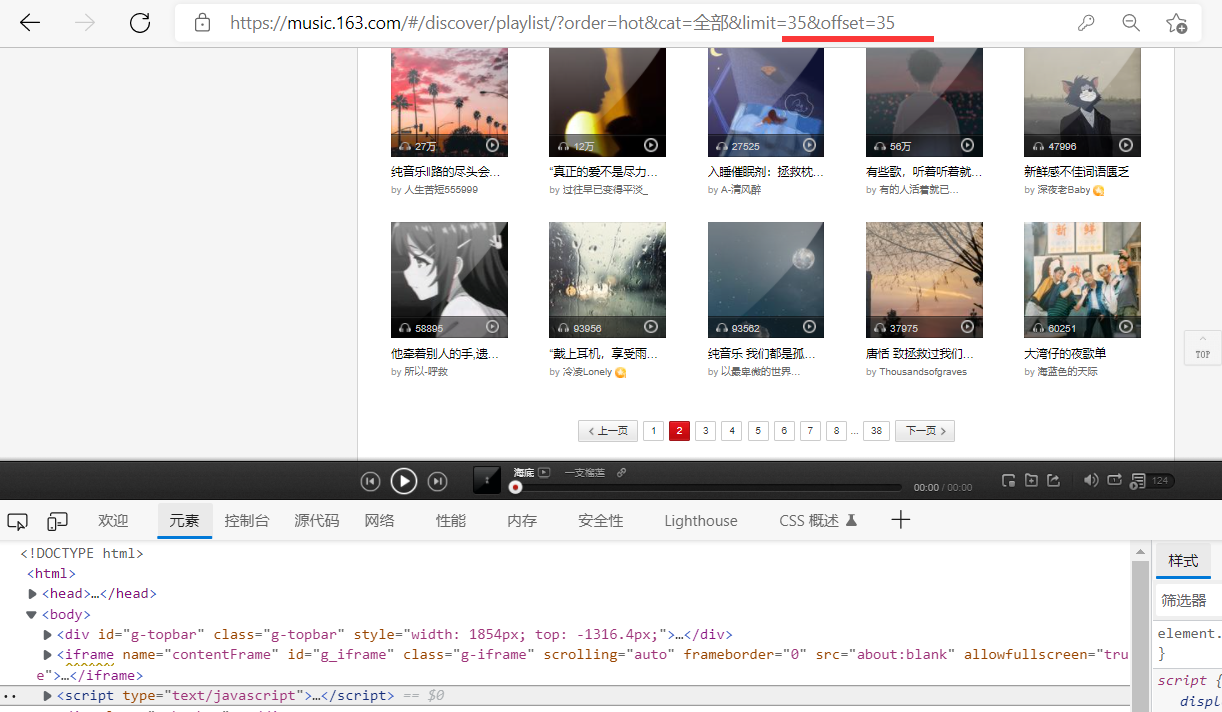The width and height of the screenshot is (1222, 712).
Task: Collapse the body element in the DOM tree
Action: click(x=32, y=615)
